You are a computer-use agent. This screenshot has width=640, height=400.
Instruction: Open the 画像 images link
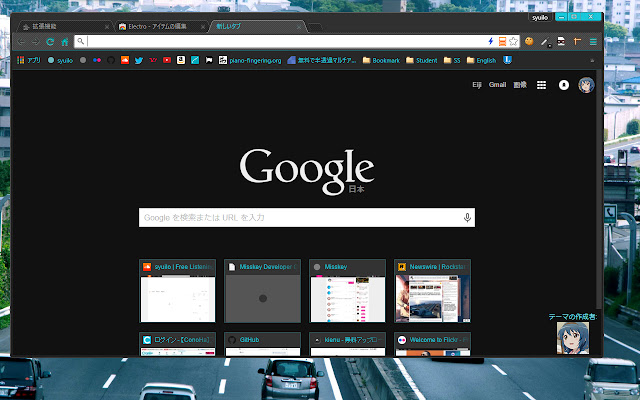[x=520, y=85]
